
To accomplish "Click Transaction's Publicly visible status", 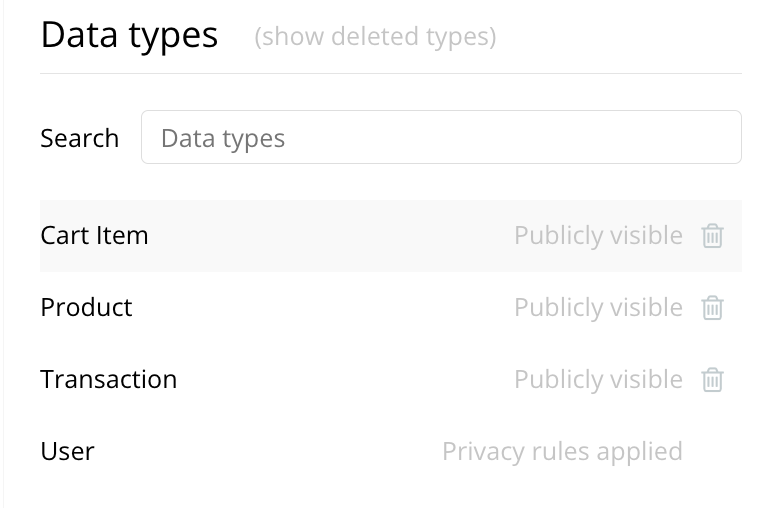I will (x=598, y=380).
